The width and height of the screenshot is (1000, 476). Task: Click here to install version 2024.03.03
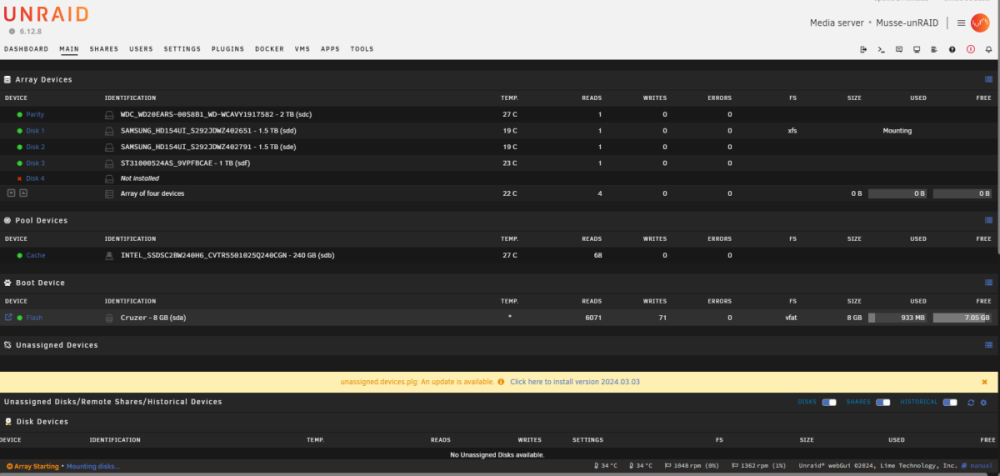click(575, 382)
